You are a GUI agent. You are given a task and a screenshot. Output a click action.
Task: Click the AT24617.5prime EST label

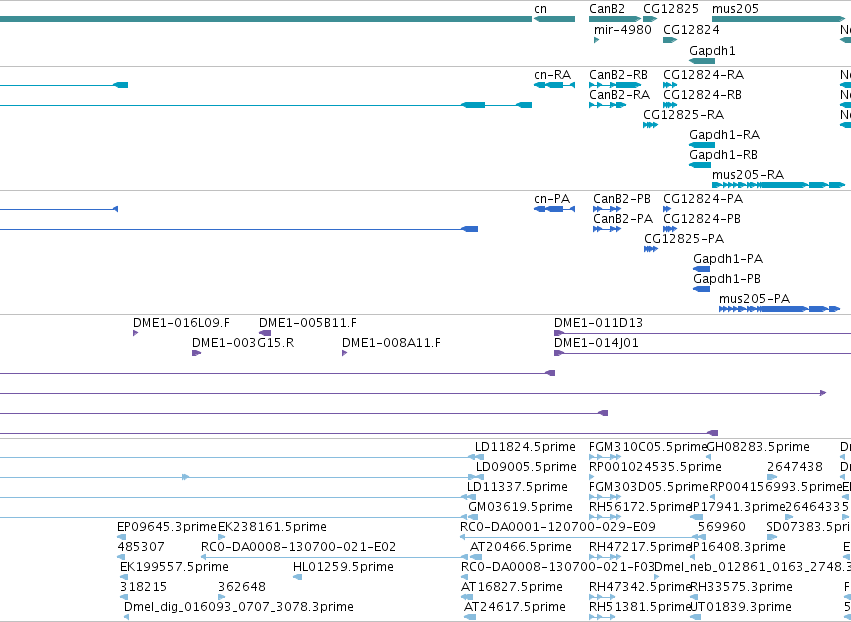click(x=515, y=607)
